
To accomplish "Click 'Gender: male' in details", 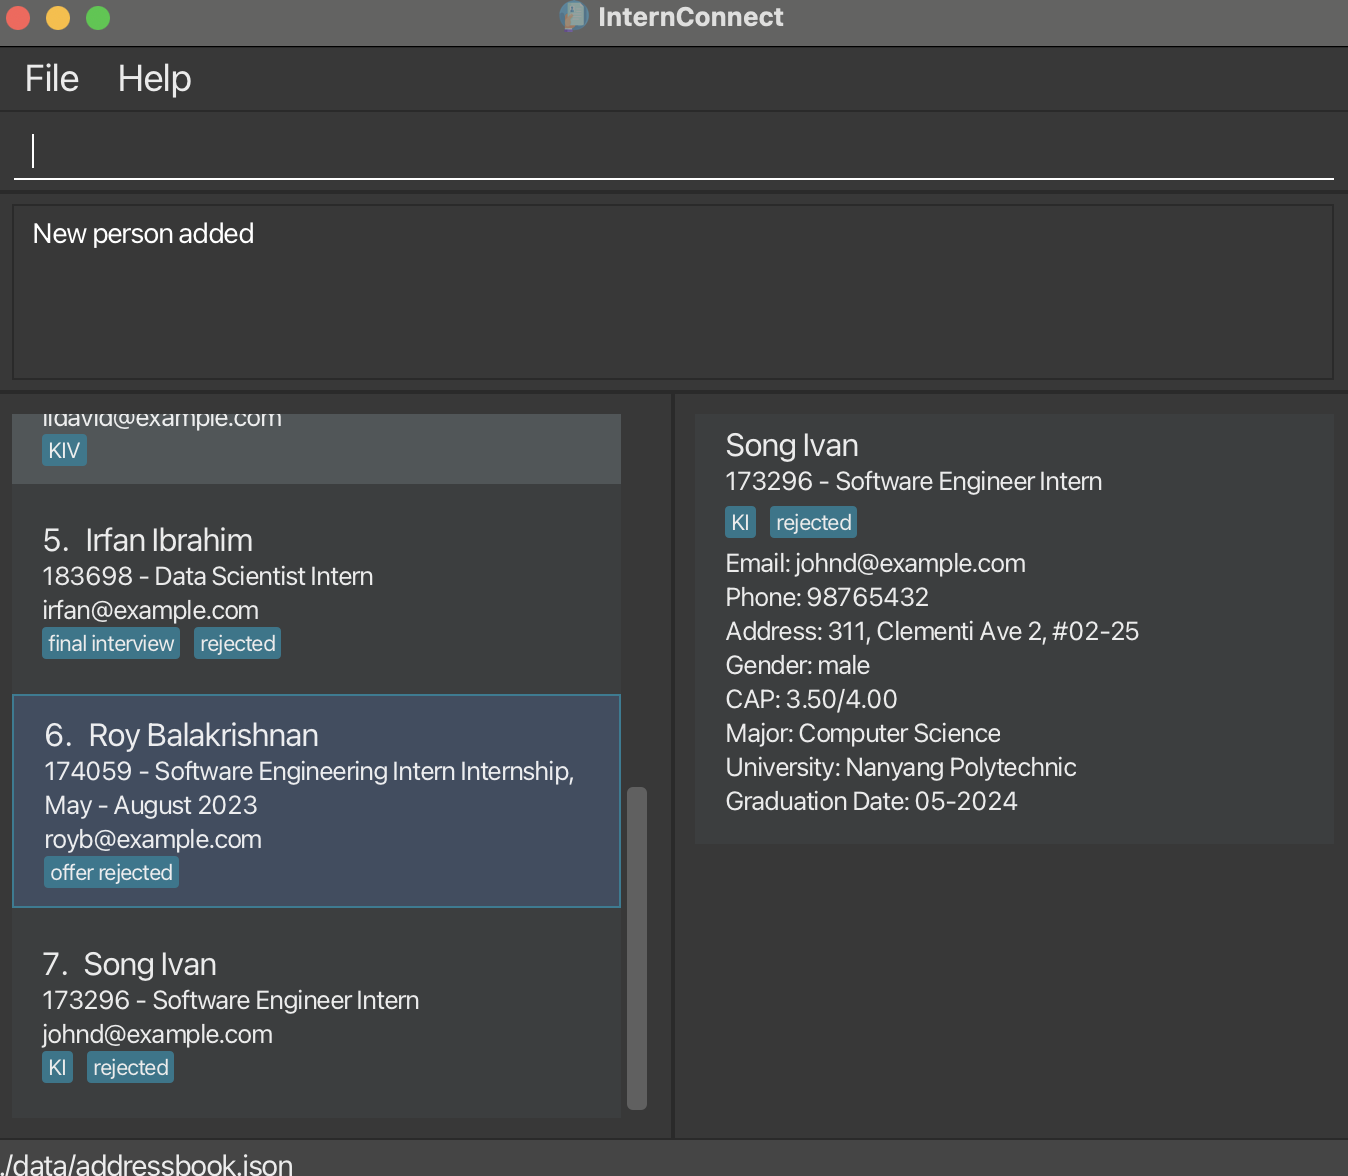I will point(798,666).
